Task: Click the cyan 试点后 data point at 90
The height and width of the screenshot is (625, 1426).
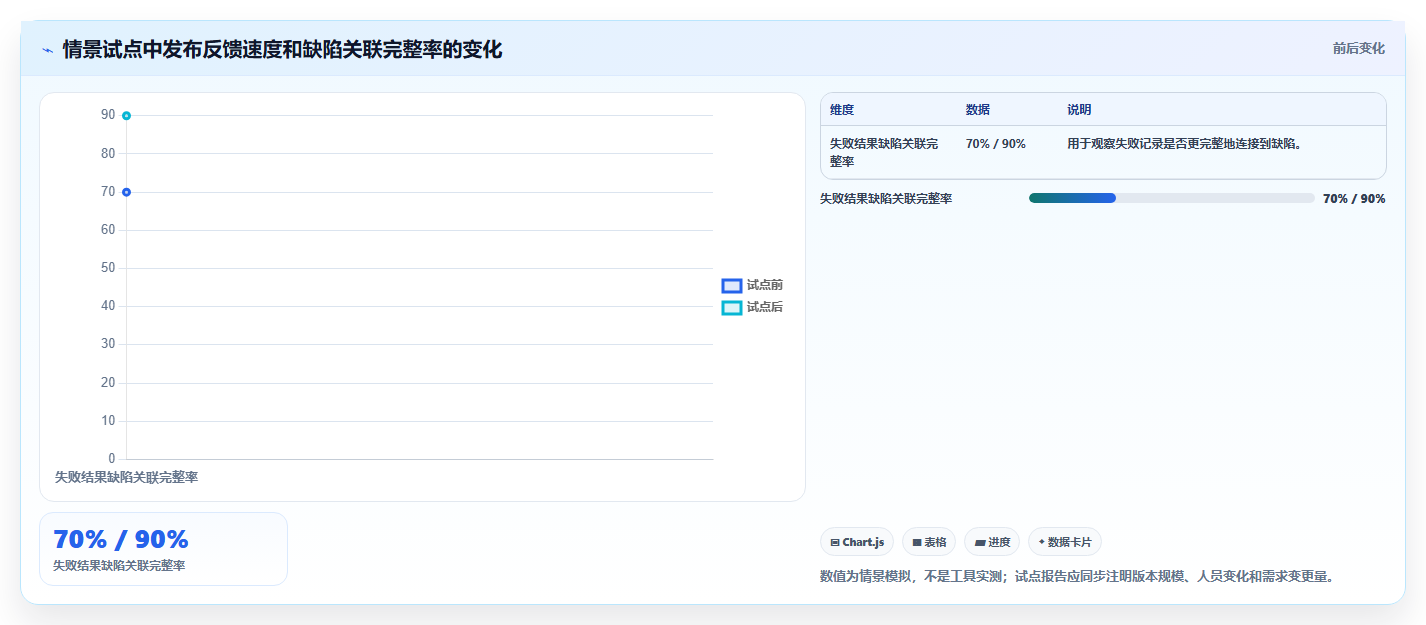Action: [126, 116]
